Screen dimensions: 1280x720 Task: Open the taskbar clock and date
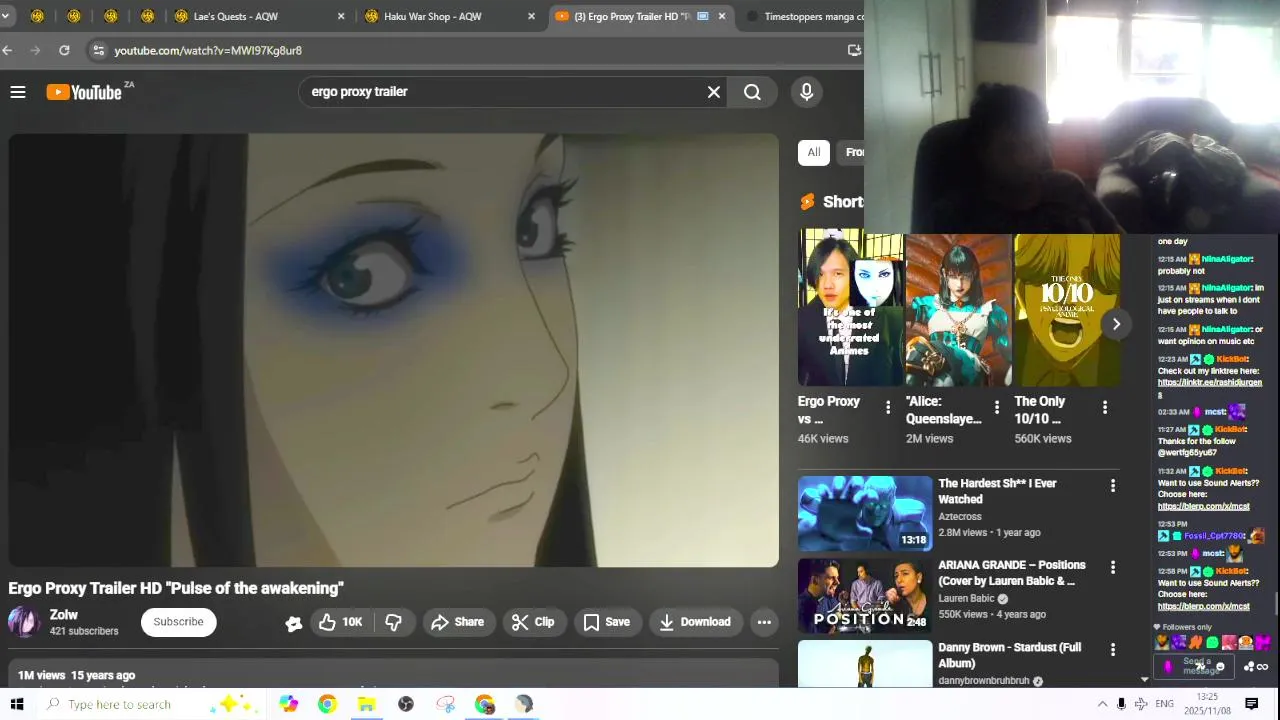point(1208,704)
